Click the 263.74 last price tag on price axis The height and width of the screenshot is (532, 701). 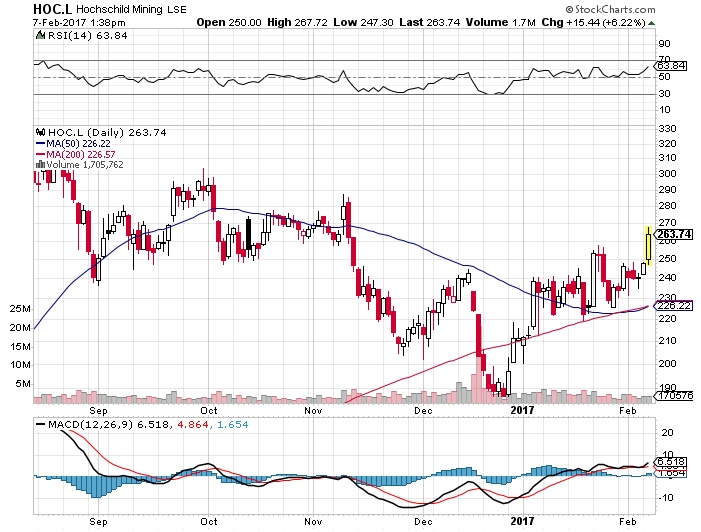click(x=674, y=234)
